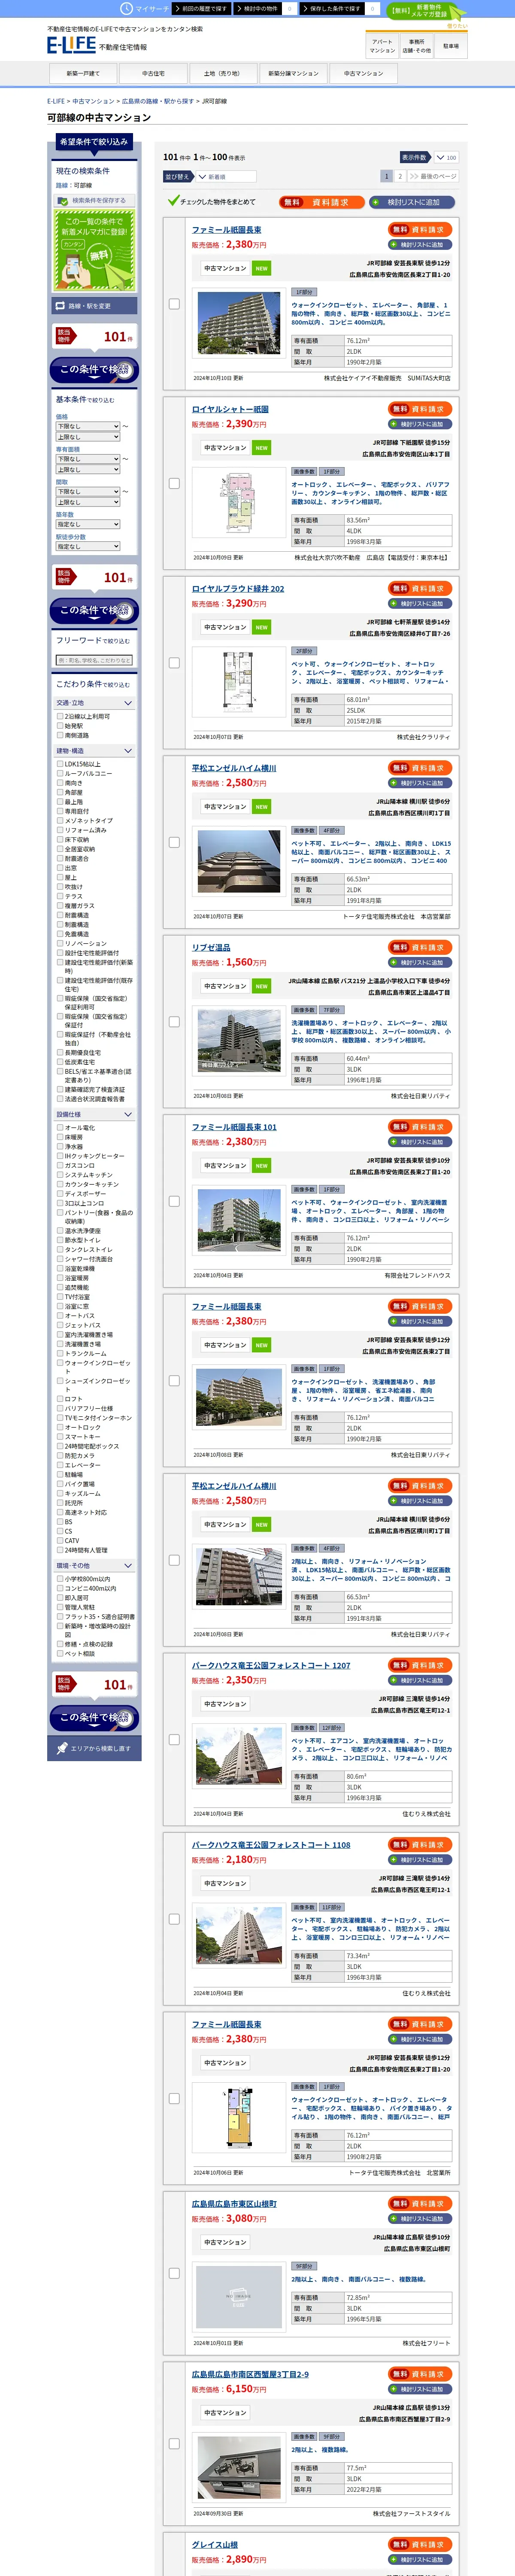This screenshot has width=515, height=2576.
Task: Enable the オール電化 filter checkbox
Action: (60, 1128)
